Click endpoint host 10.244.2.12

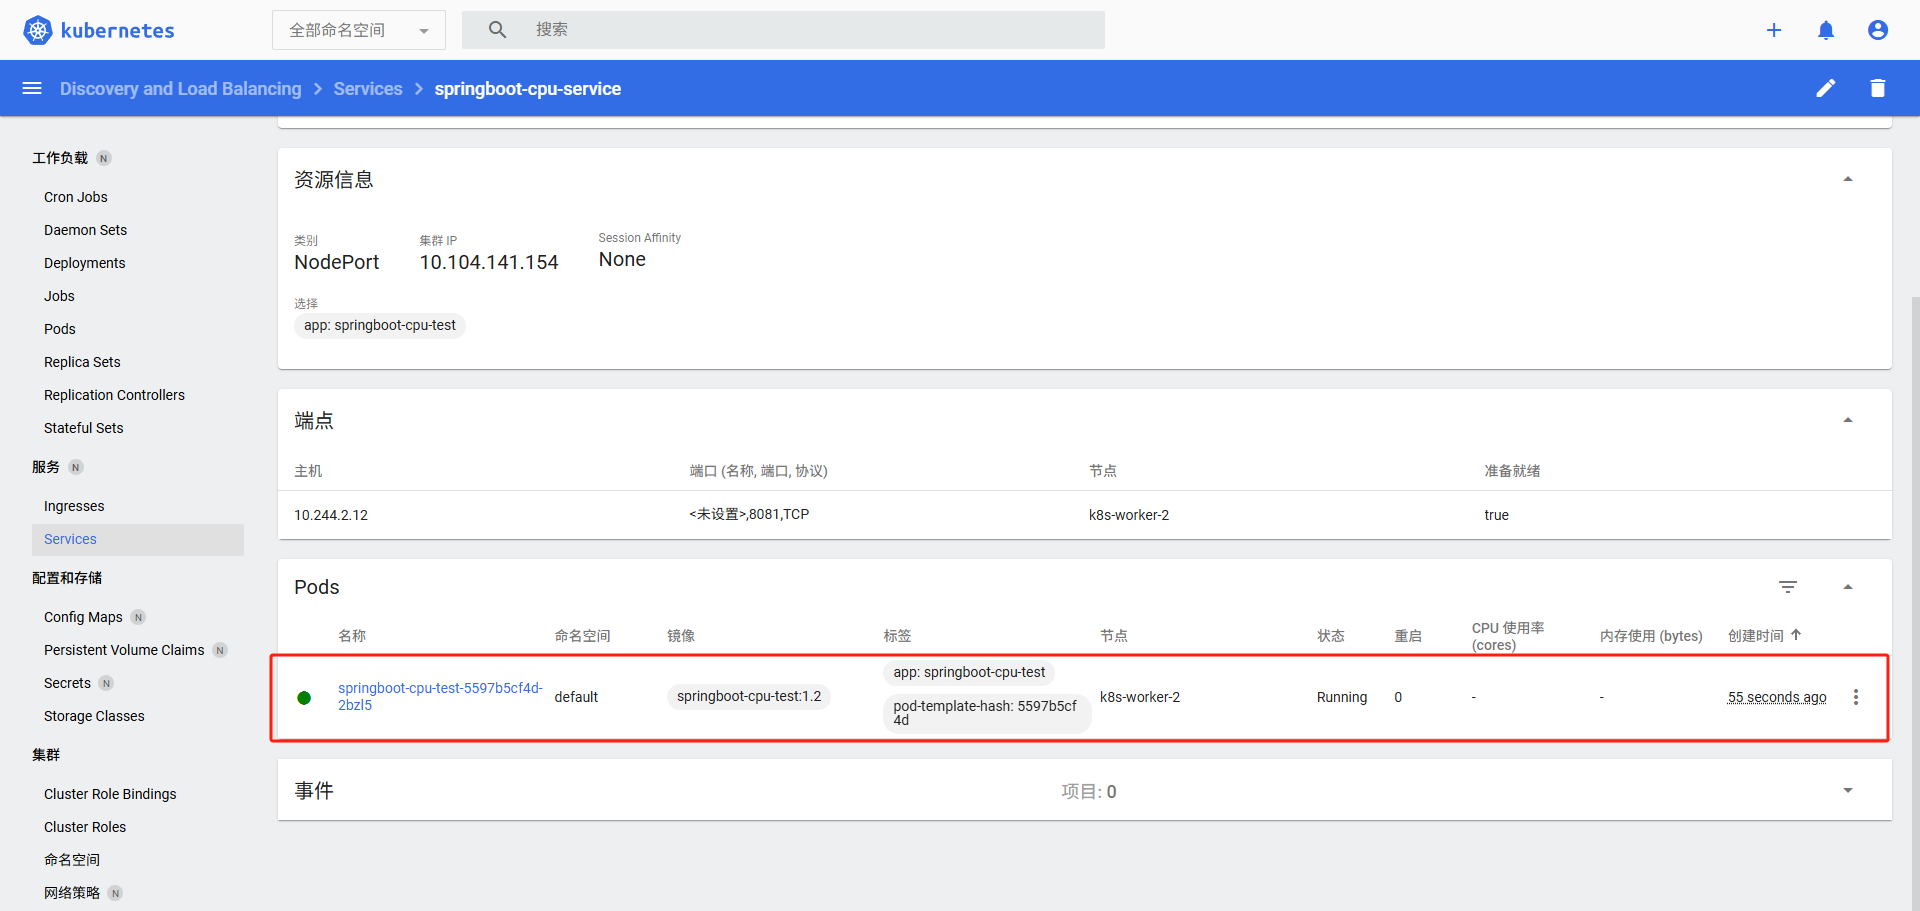(331, 515)
